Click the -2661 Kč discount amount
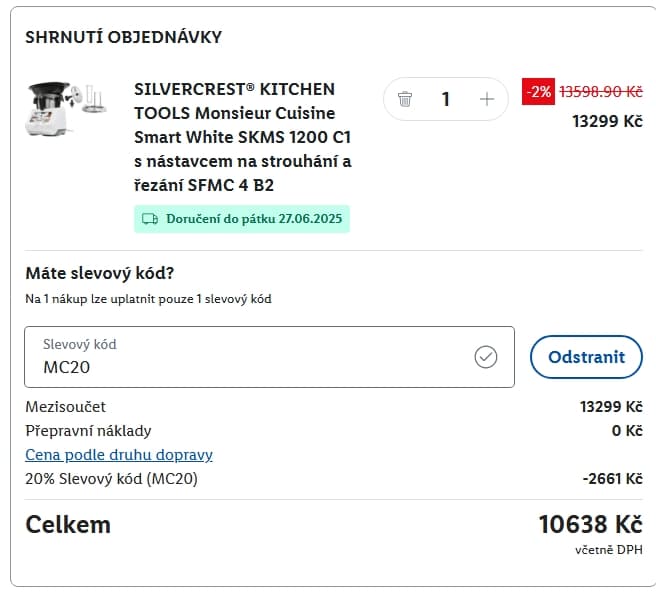Screen dimensions: 656x613 612,479
